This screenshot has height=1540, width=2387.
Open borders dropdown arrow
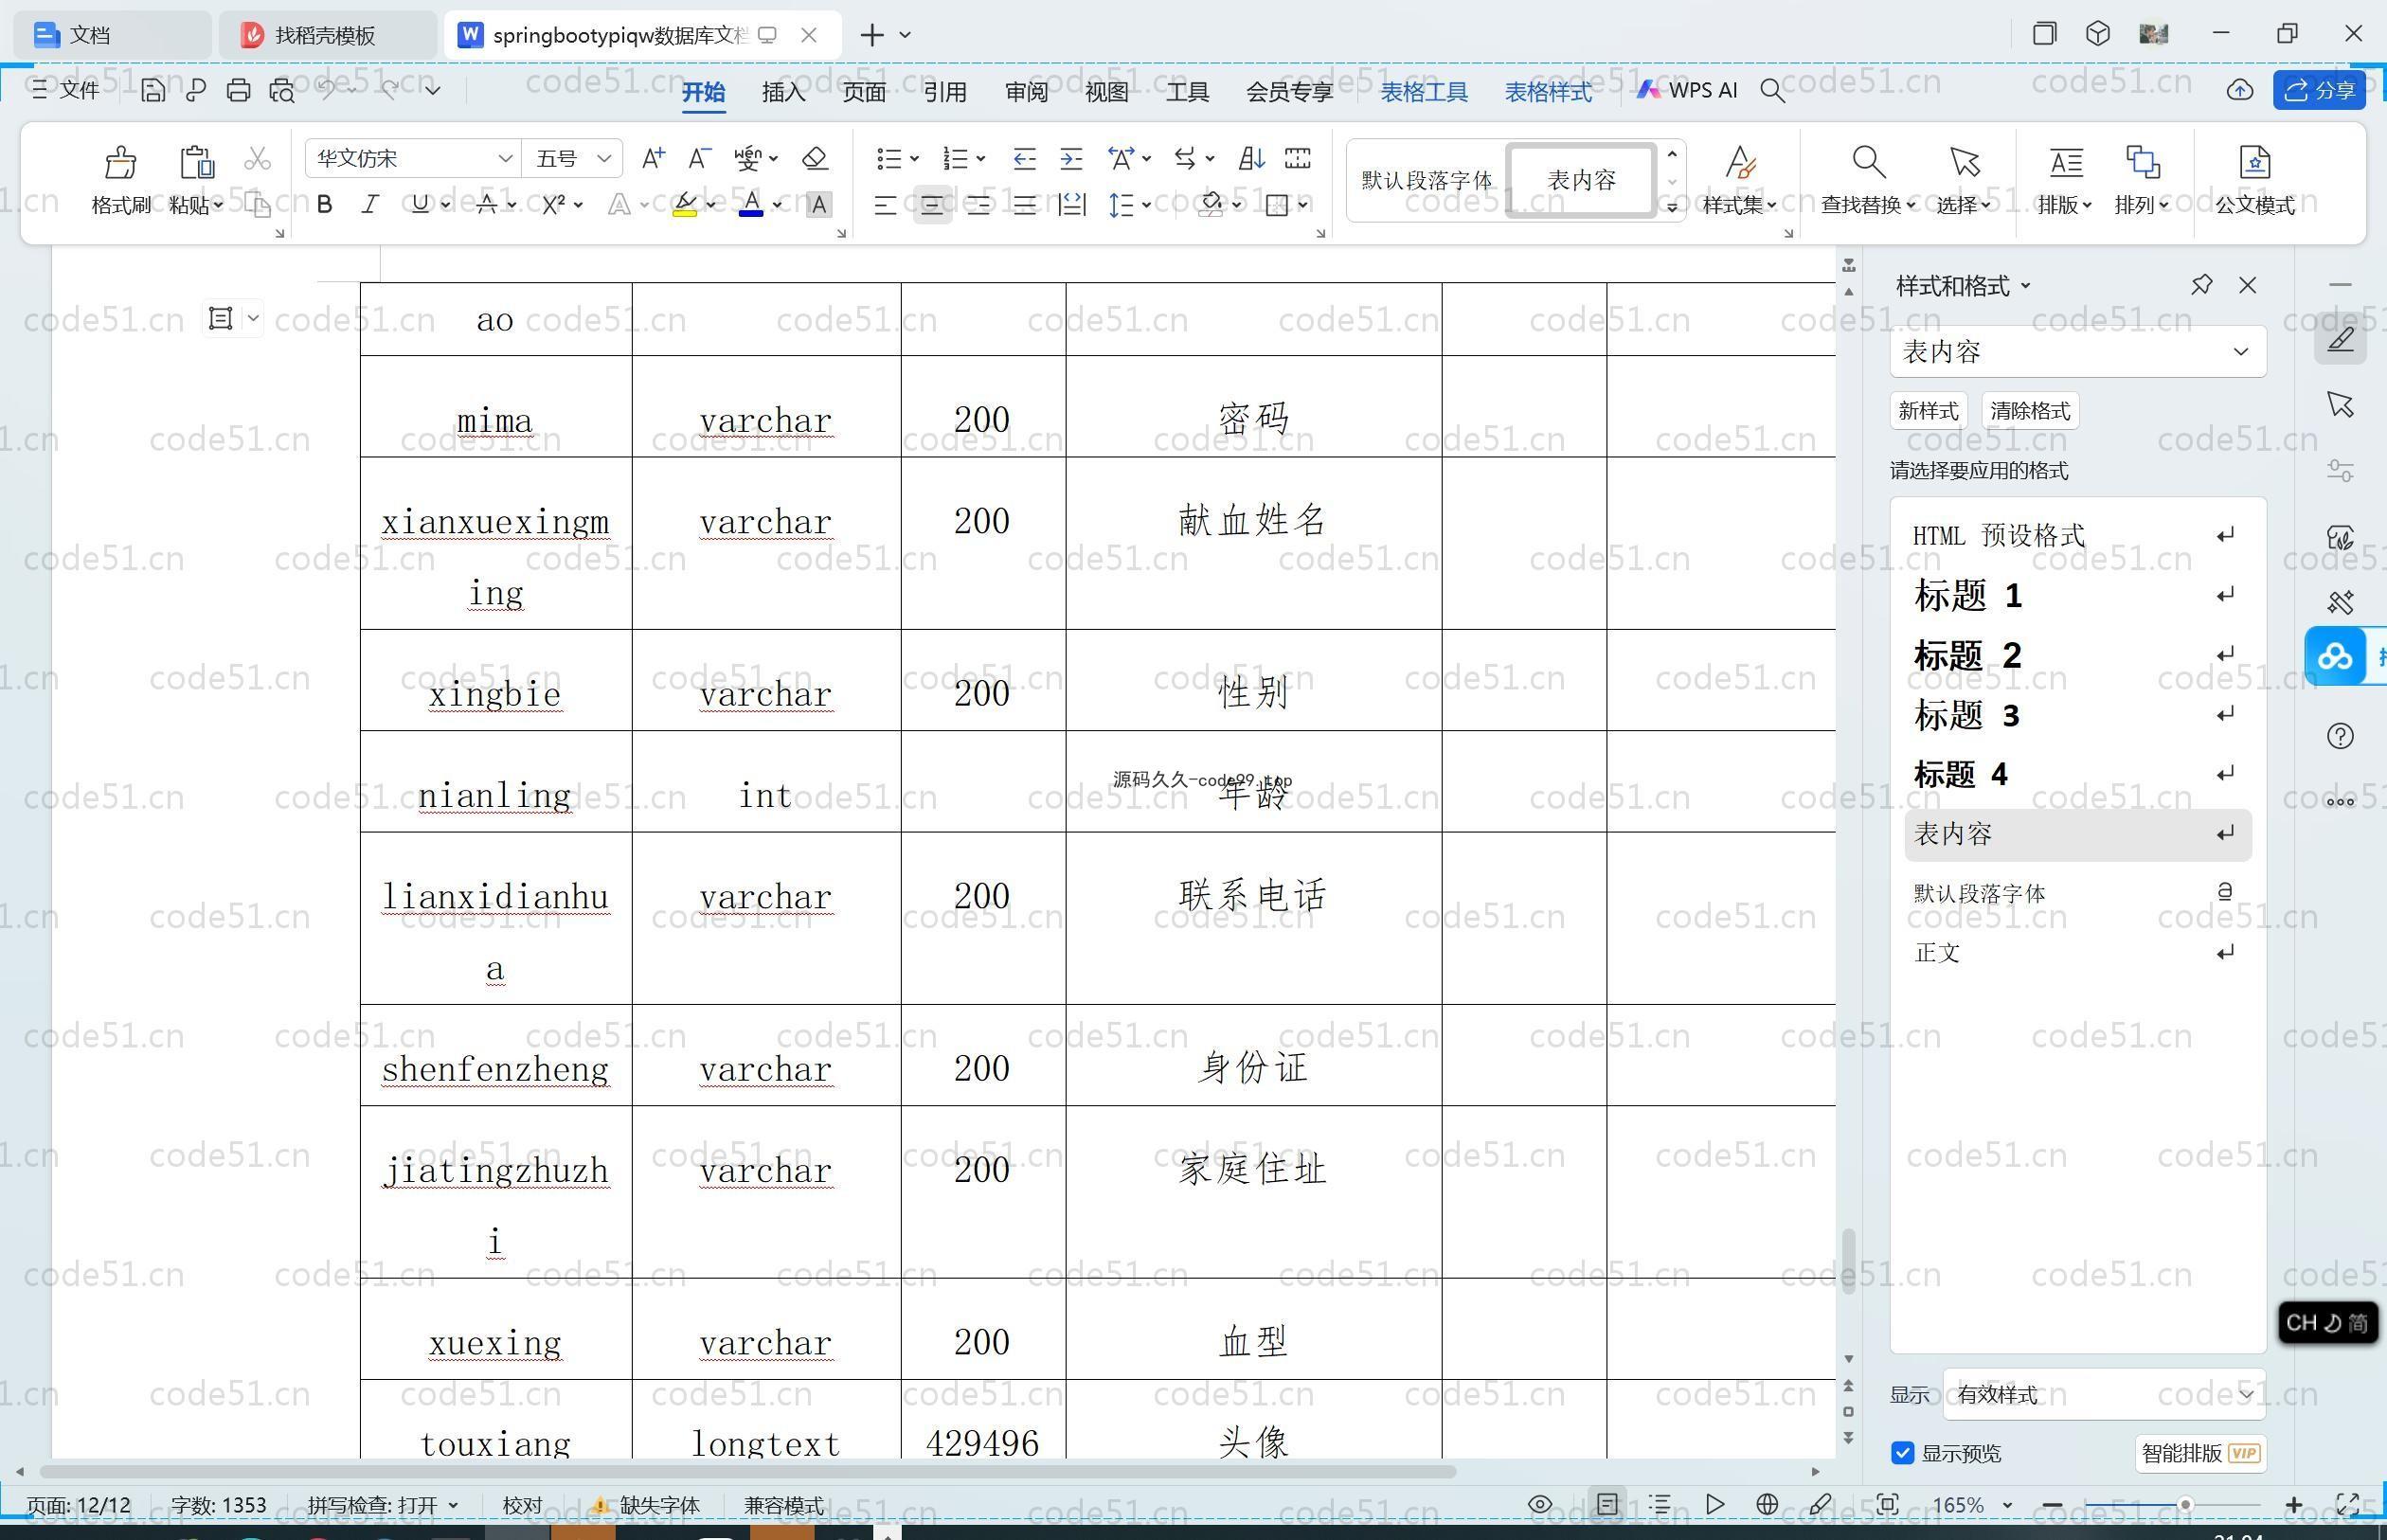coord(1303,205)
